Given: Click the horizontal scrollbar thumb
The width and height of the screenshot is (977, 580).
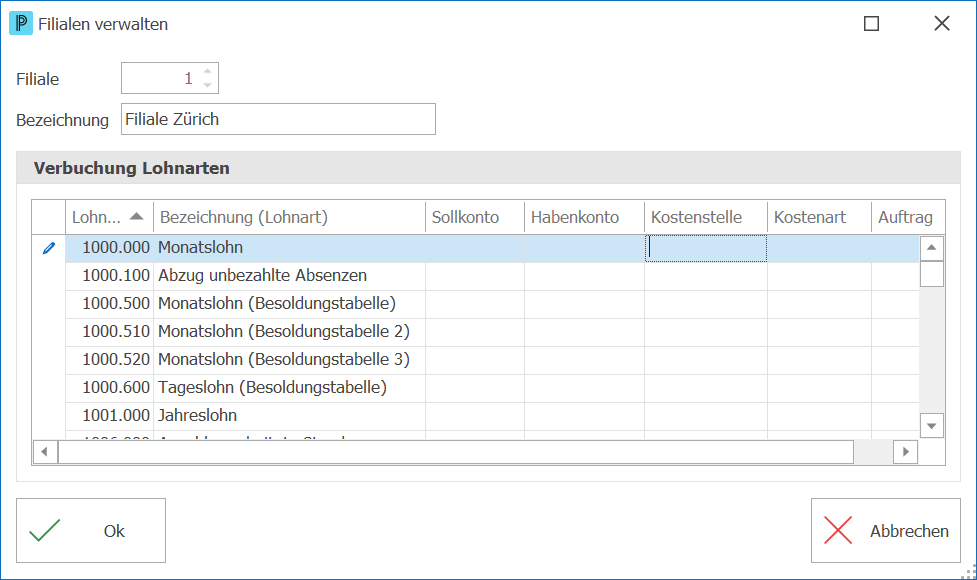Looking at the screenshot, I should (455, 452).
